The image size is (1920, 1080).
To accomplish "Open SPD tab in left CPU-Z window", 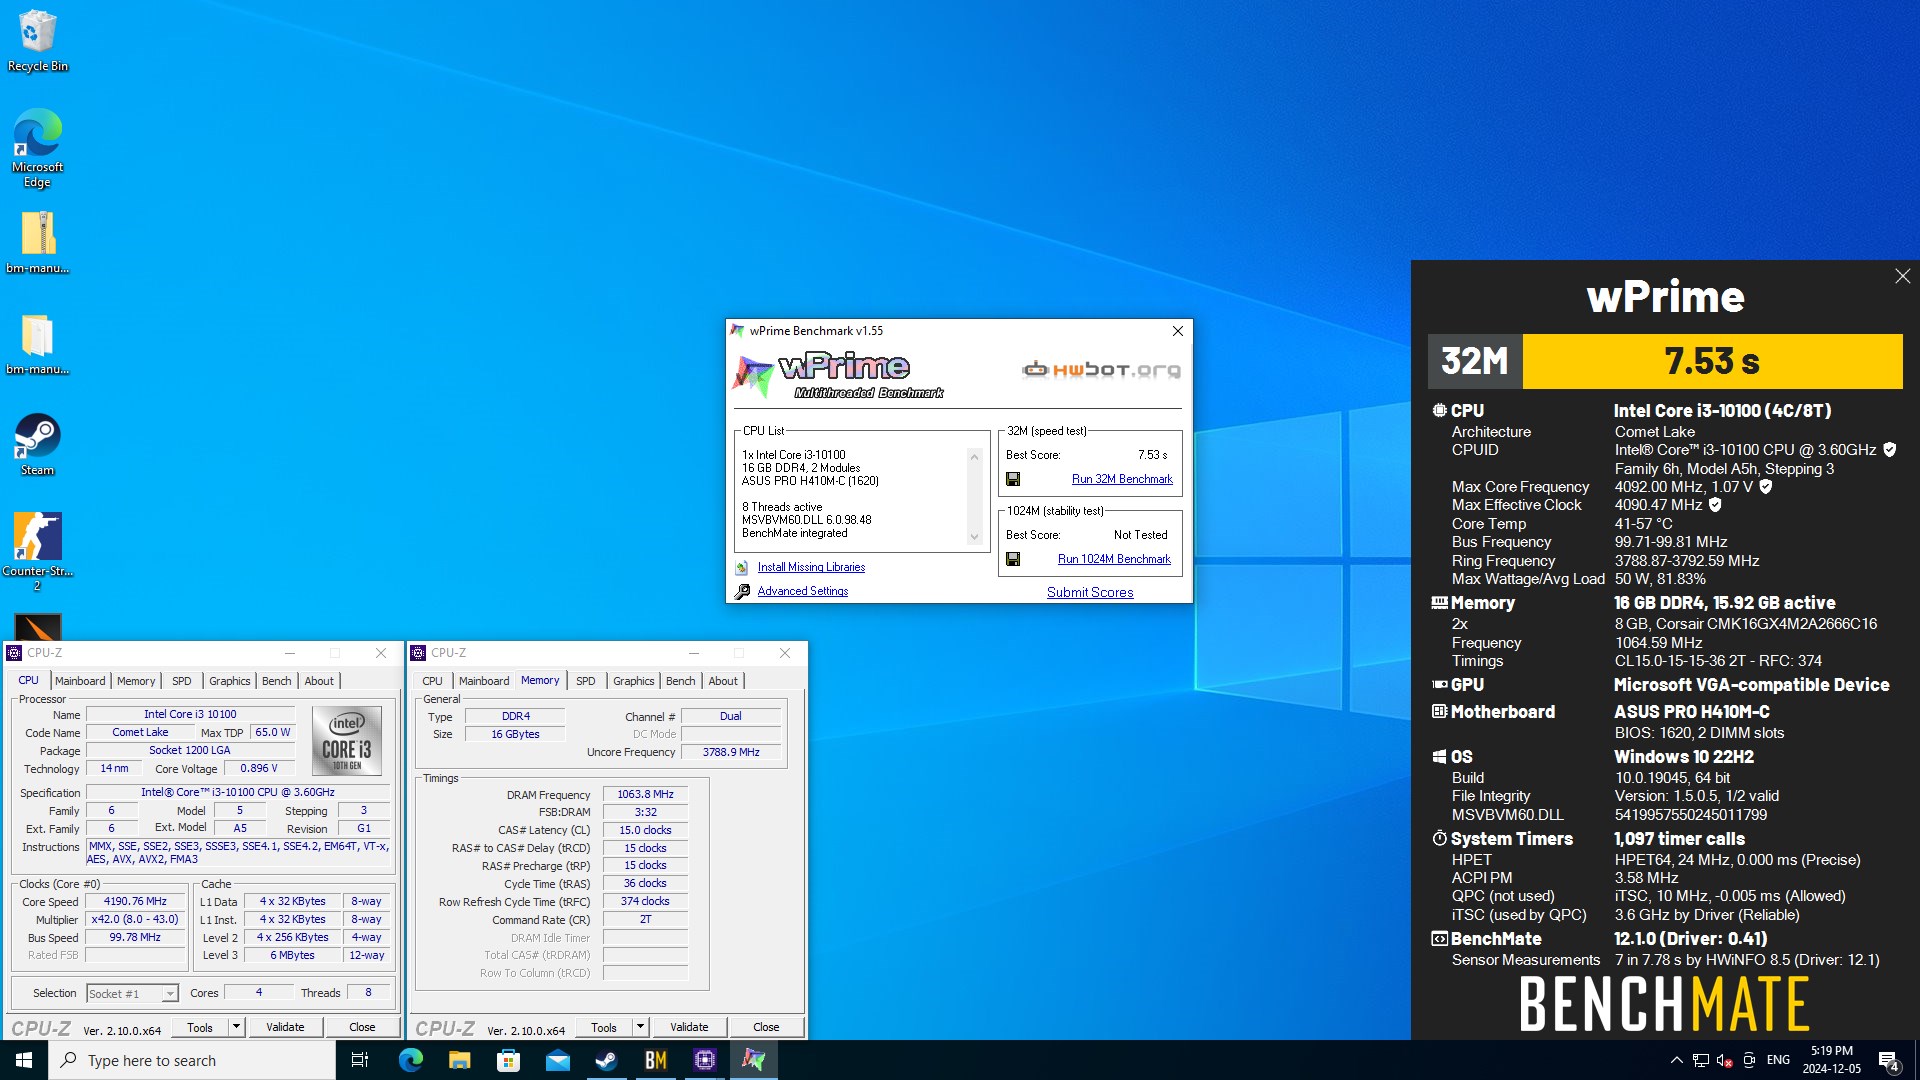I will (181, 681).
